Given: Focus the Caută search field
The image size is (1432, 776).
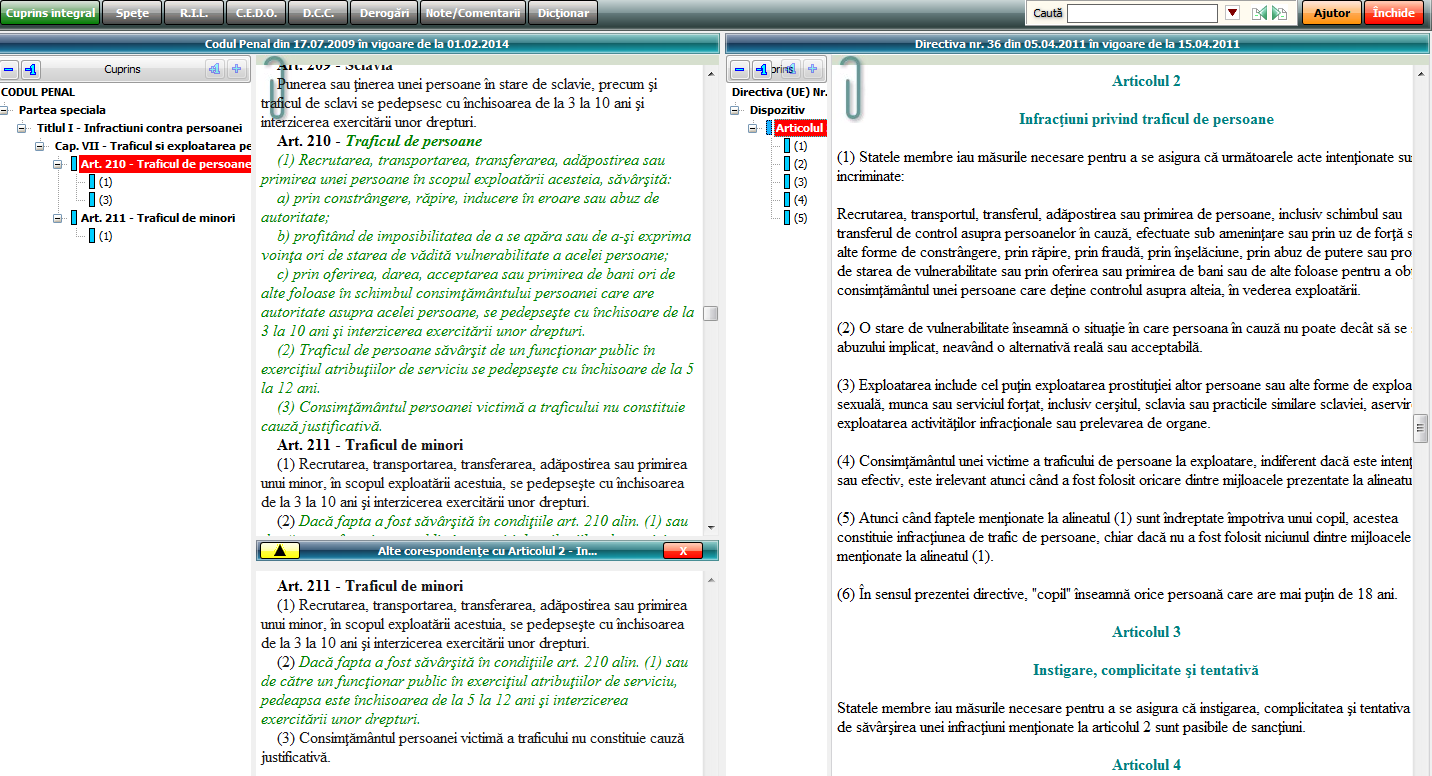Looking at the screenshot, I should coord(1142,13).
